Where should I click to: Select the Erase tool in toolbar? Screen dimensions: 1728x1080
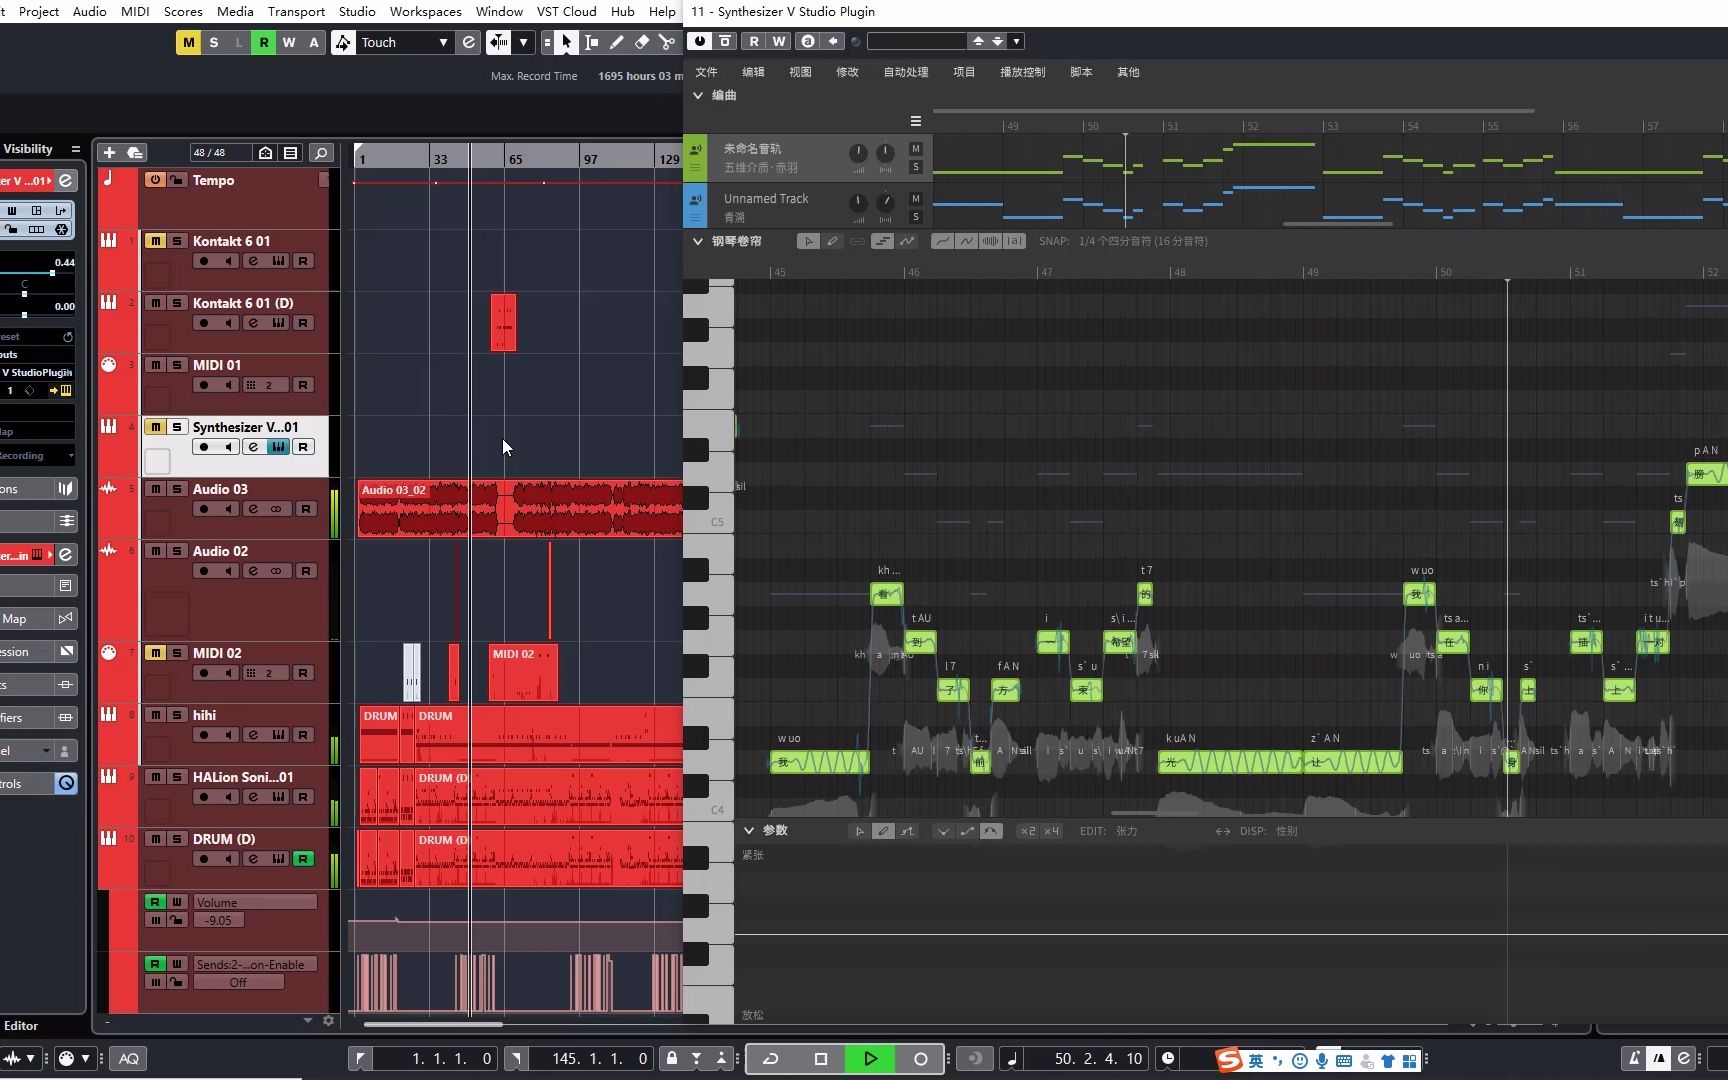point(642,42)
